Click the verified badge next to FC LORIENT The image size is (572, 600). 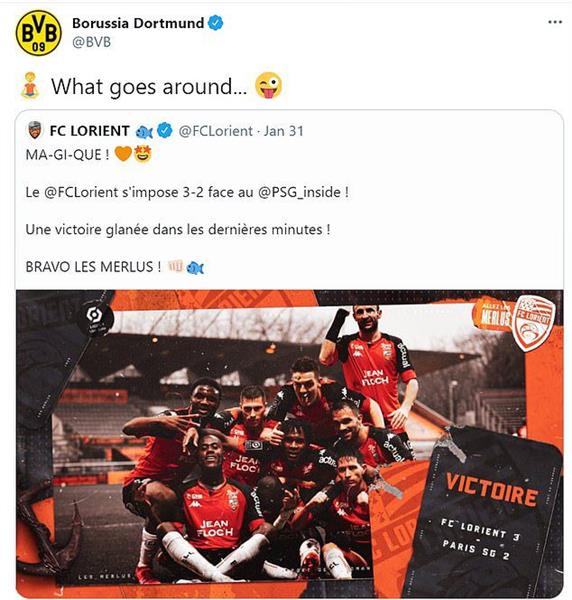coord(165,131)
